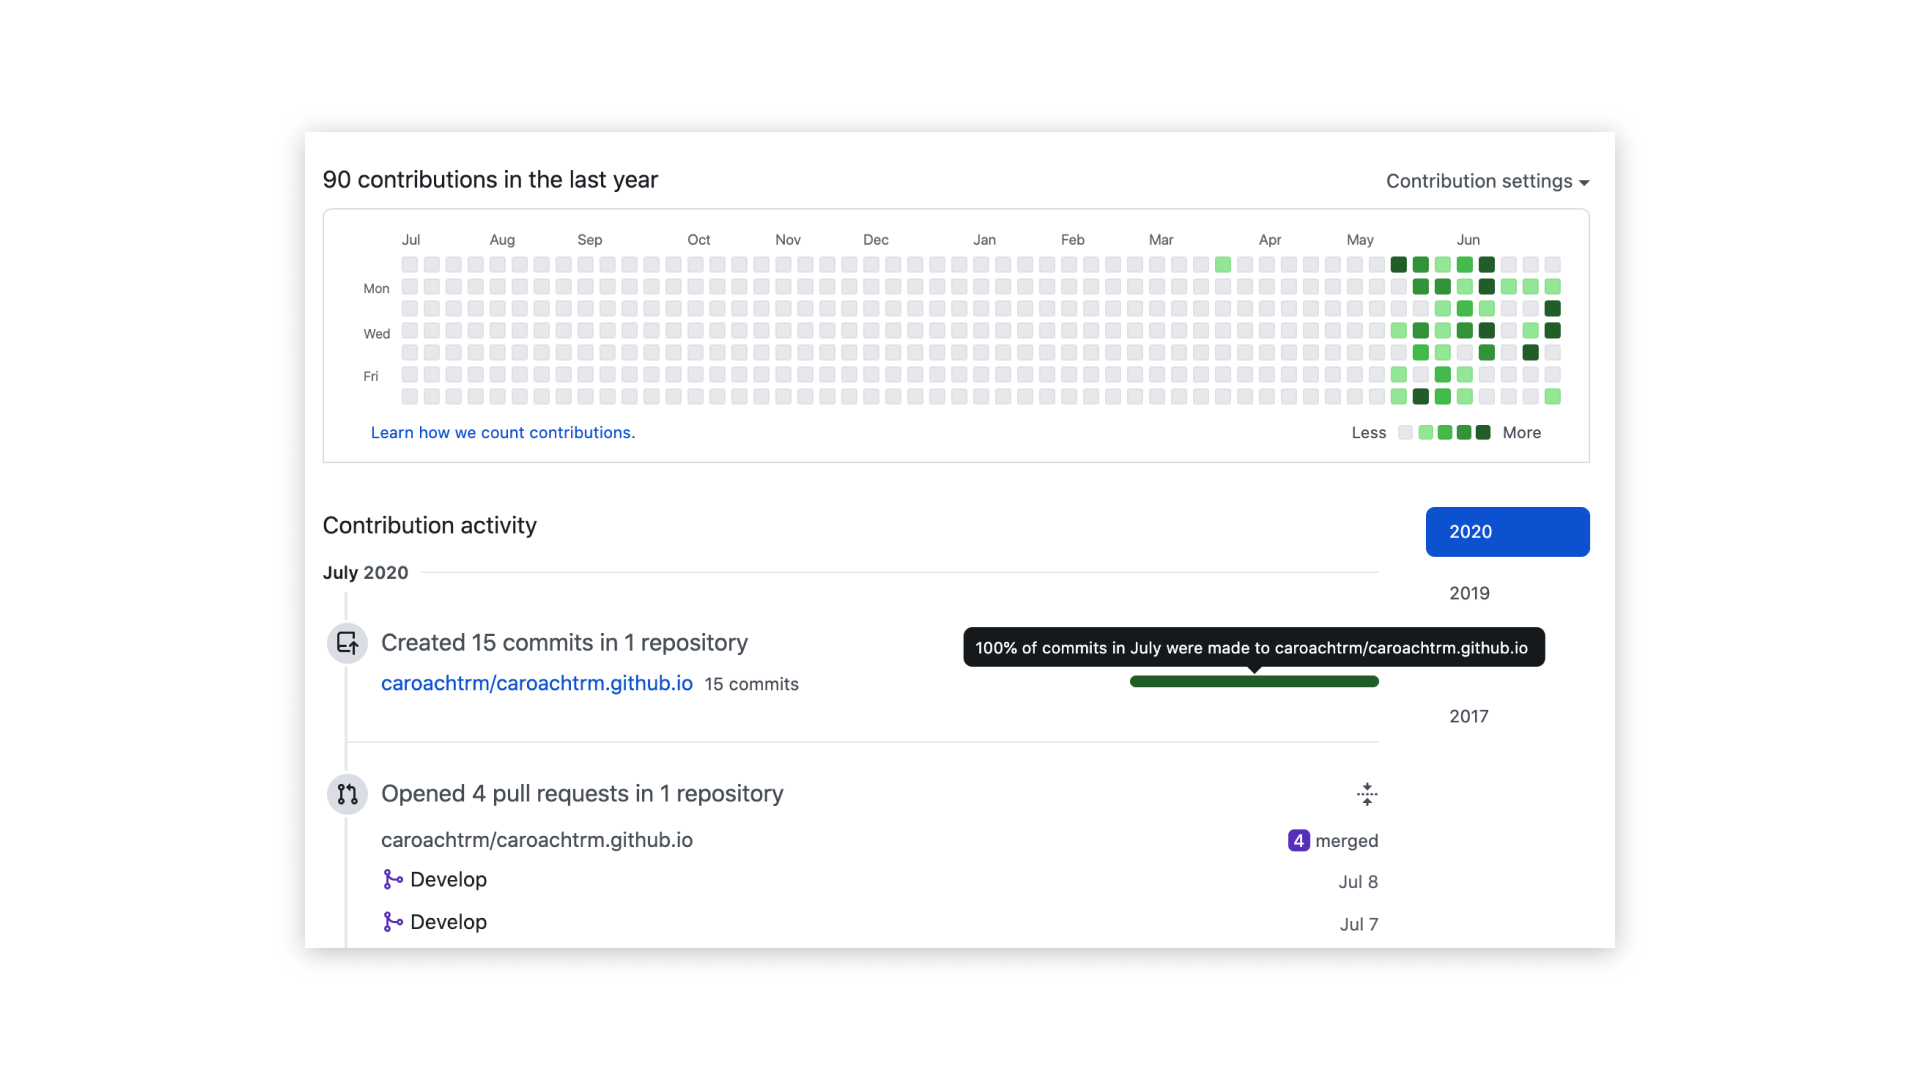Image resolution: width=1920 pixels, height=1080 pixels.
Task: Switch to the 2019 year filter
Action: point(1469,593)
